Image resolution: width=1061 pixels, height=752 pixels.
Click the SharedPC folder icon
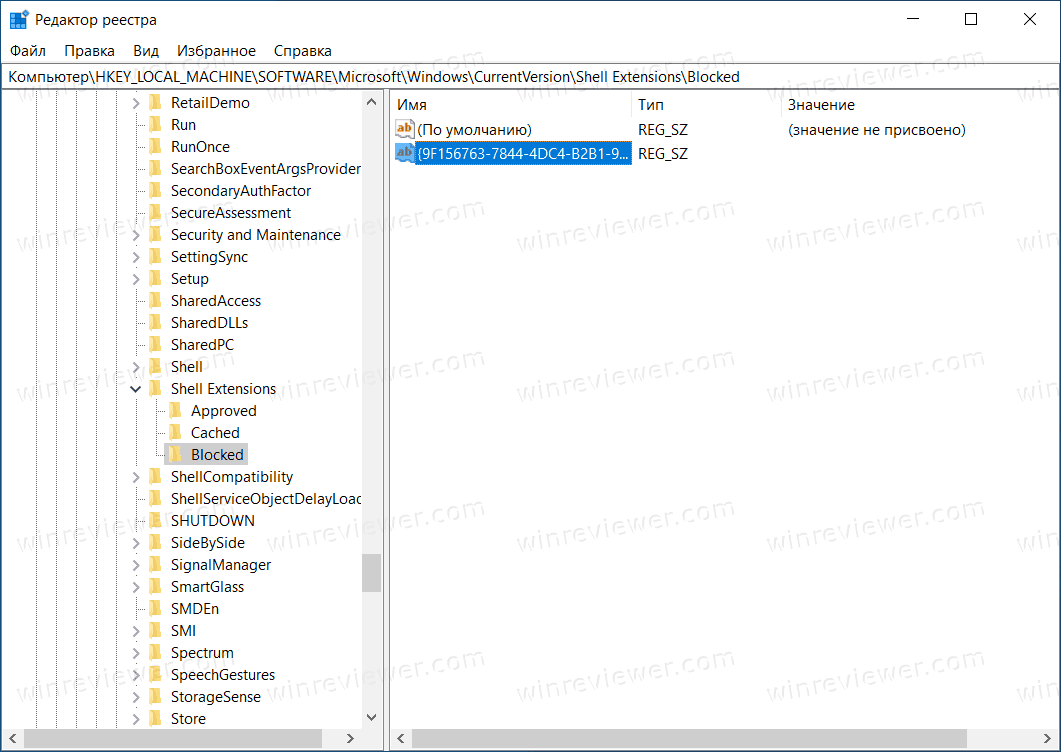(156, 345)
